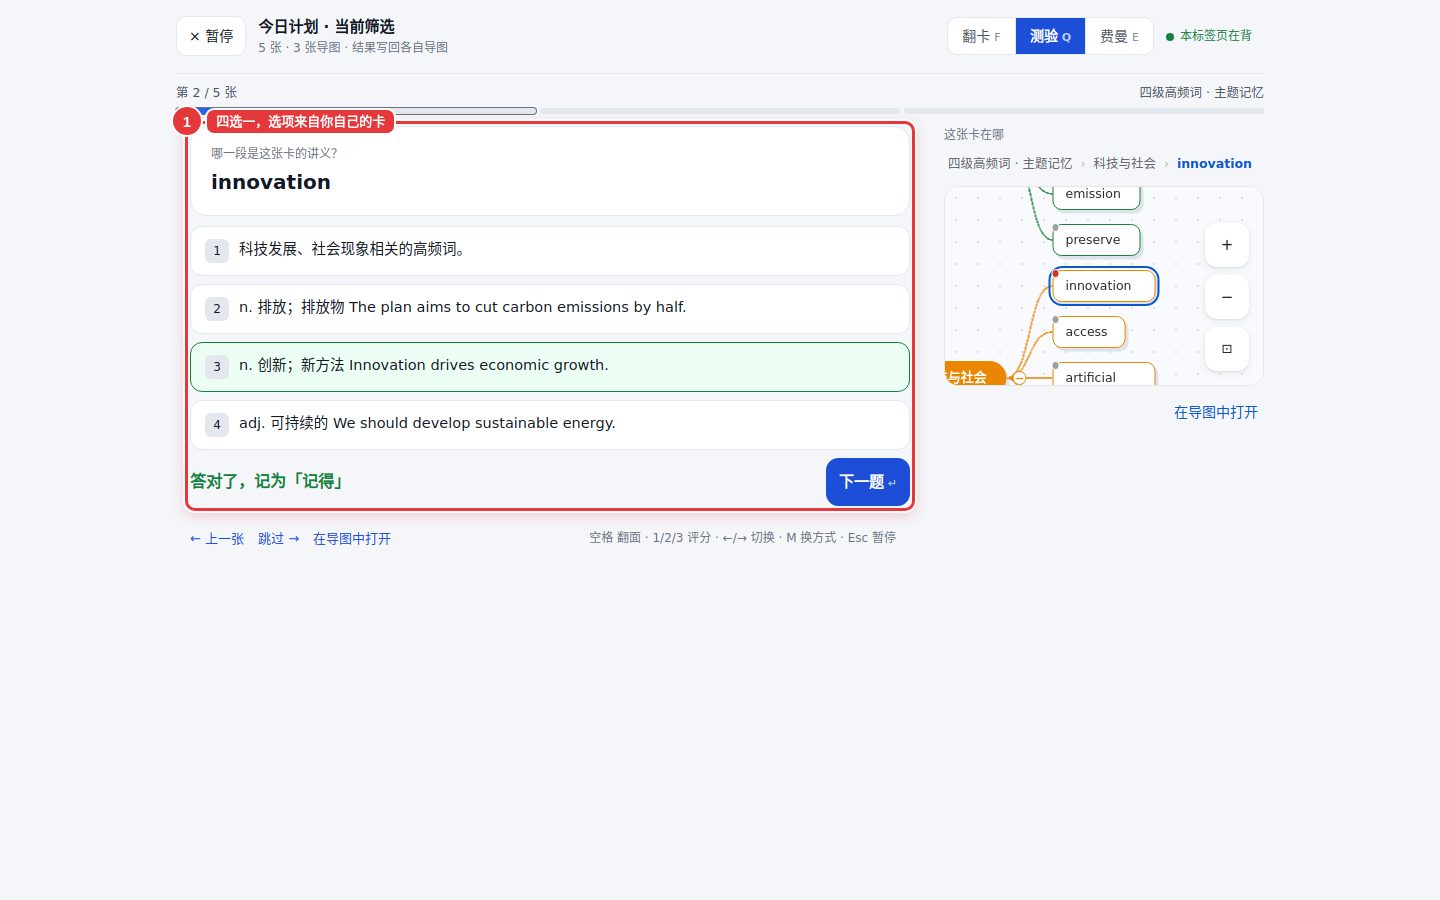Viewport: 1440px width, 900px height.
Task: Switch to 费曼 mode tab
Action: [x=1119, y=36]
